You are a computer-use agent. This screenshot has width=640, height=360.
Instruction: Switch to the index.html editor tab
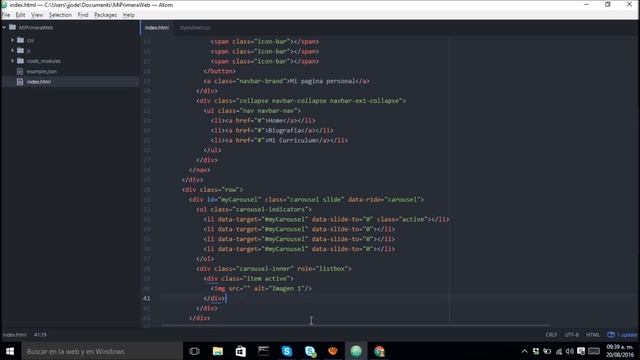[157, 28]
